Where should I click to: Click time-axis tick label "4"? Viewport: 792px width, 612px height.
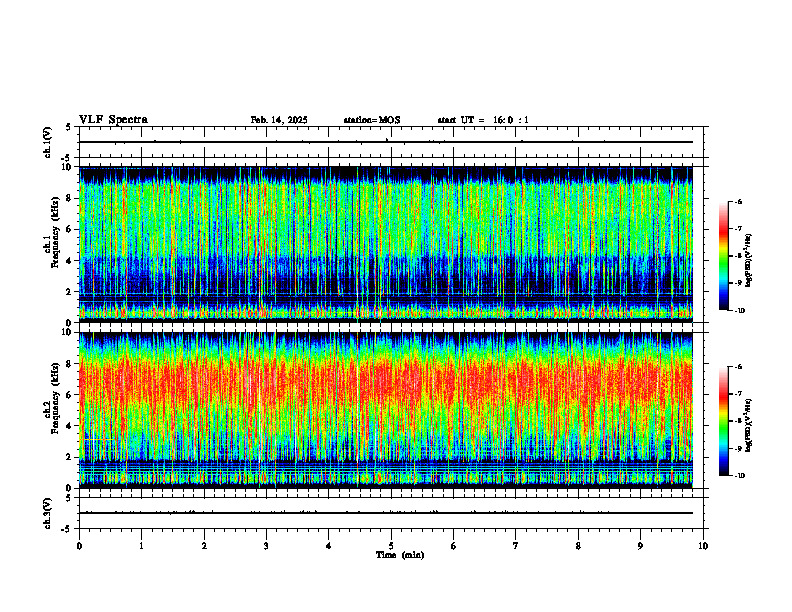pos(329,546)
